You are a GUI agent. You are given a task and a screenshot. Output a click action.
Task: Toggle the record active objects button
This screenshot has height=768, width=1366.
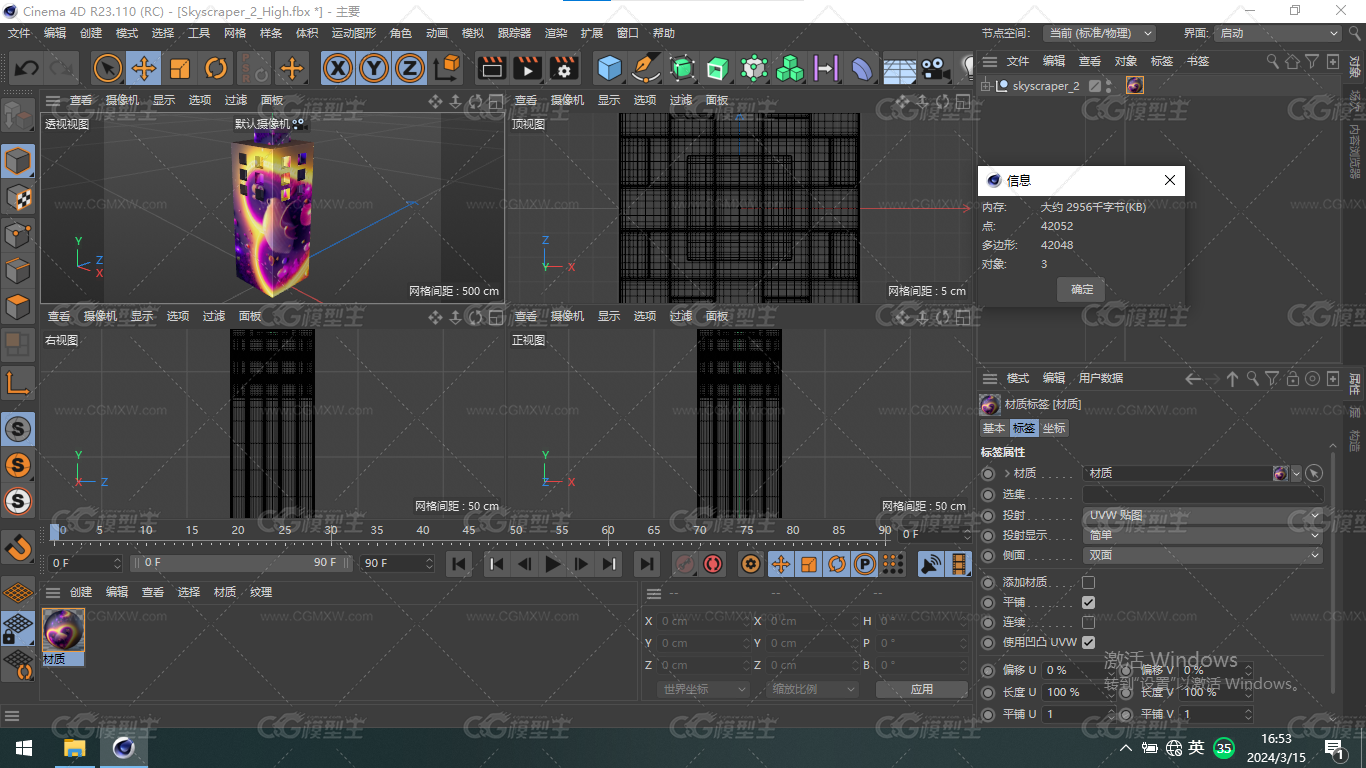click(684, 564)
